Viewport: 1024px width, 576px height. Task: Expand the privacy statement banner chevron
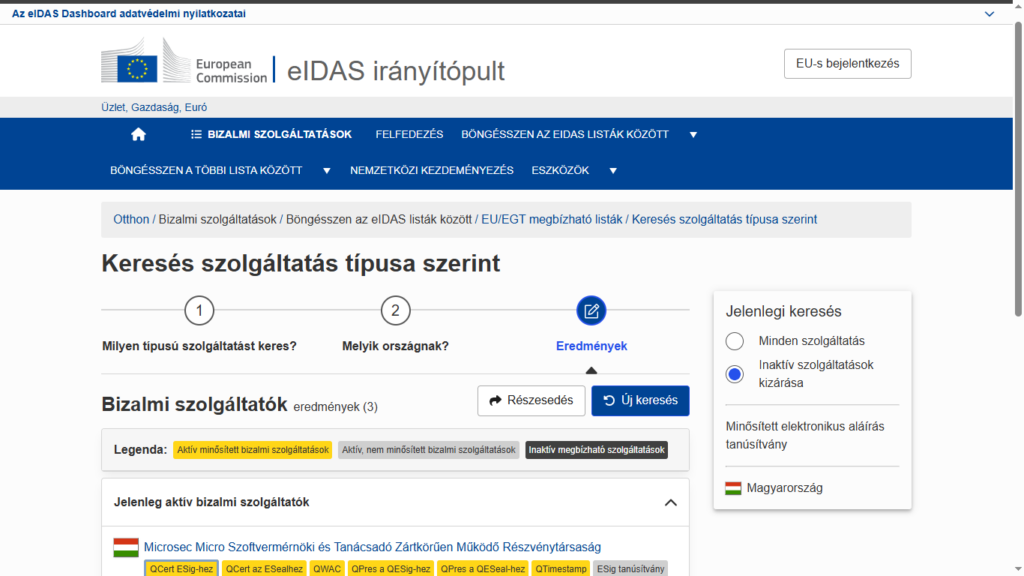click(989, 14)
